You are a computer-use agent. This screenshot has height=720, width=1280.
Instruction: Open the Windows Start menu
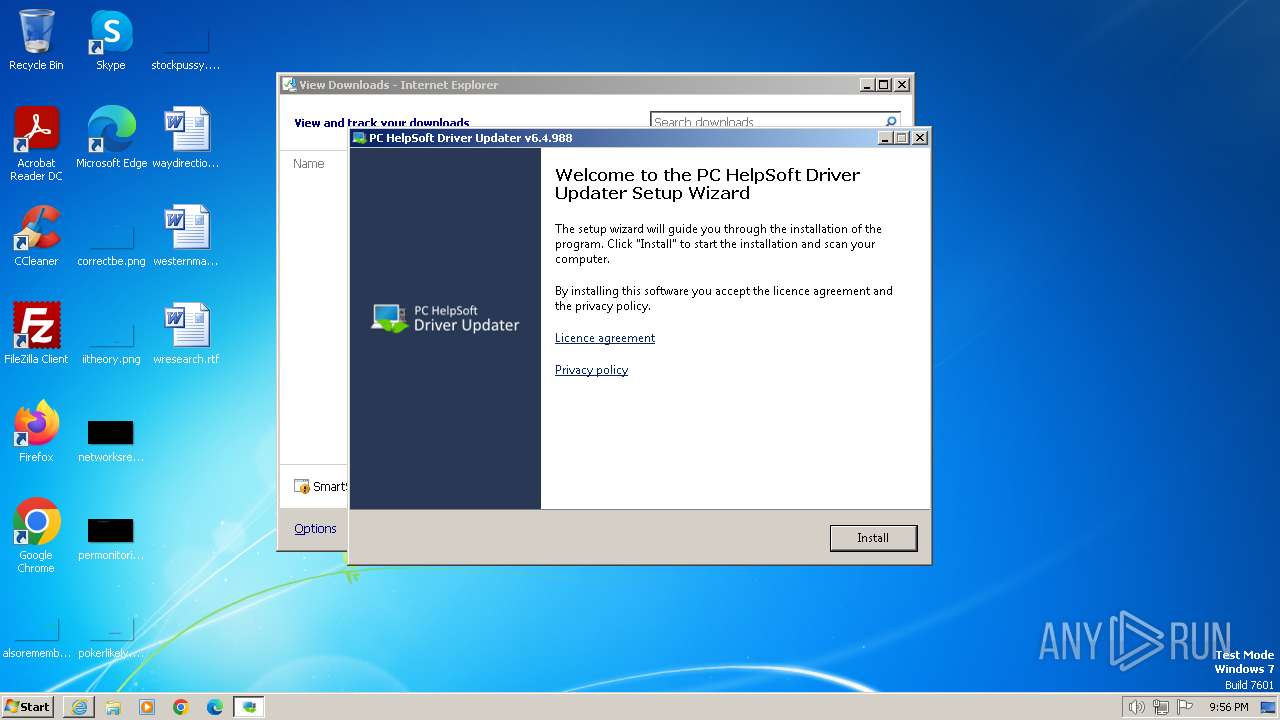(28, 707)
